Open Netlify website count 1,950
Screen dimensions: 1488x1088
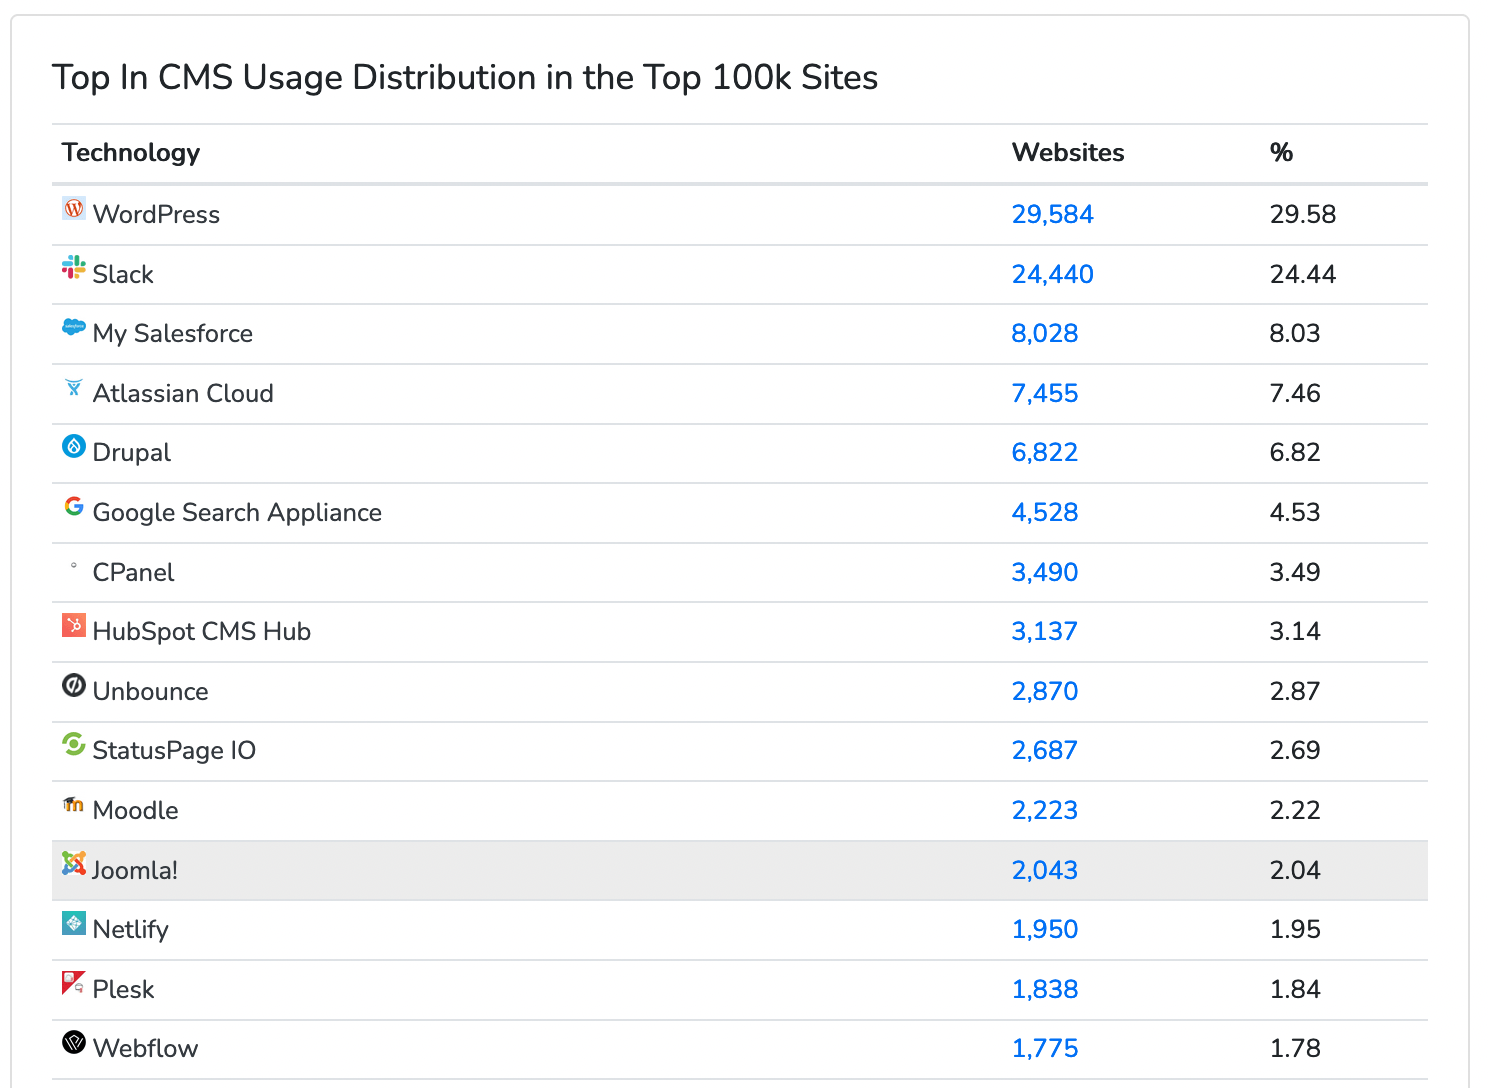click(x=1045, y=929)
